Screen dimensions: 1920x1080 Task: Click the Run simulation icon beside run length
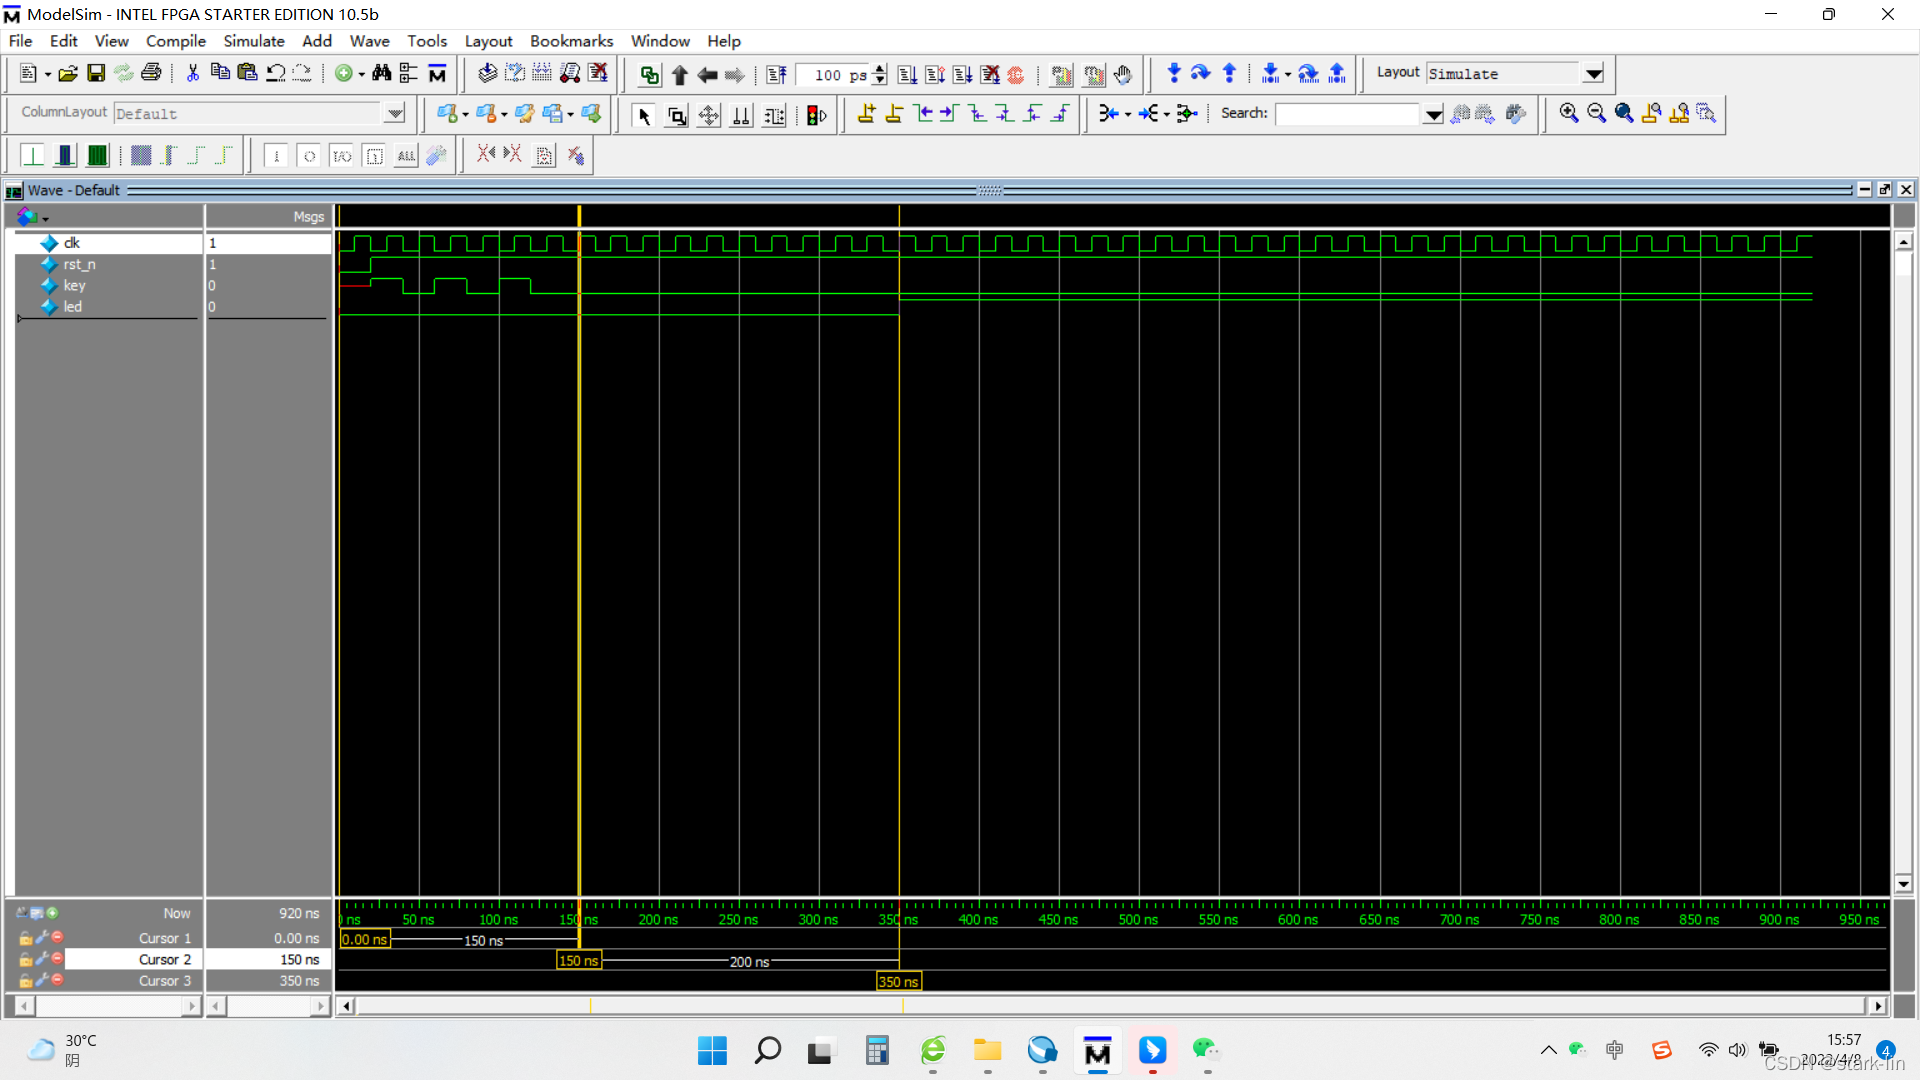click(x=907, y=75)
